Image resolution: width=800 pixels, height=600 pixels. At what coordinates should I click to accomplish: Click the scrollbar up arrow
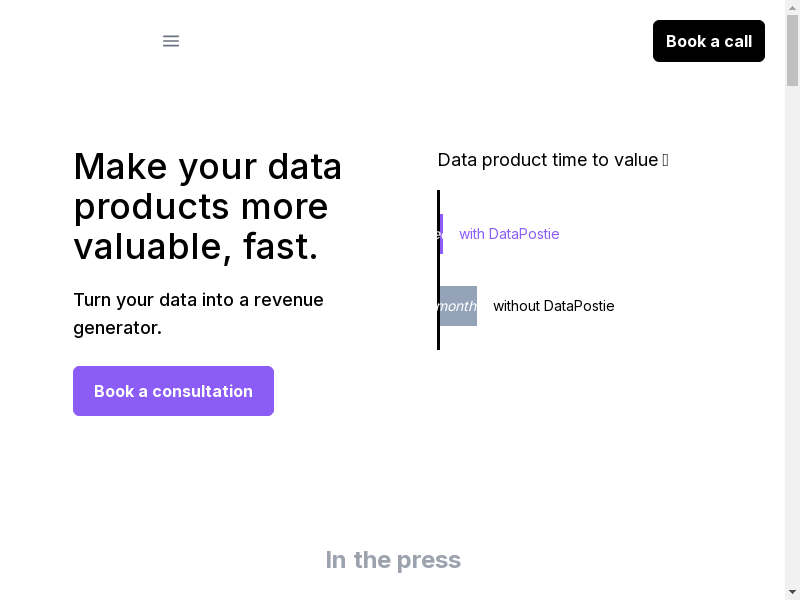pyautogui.click(x=792, y=8)
